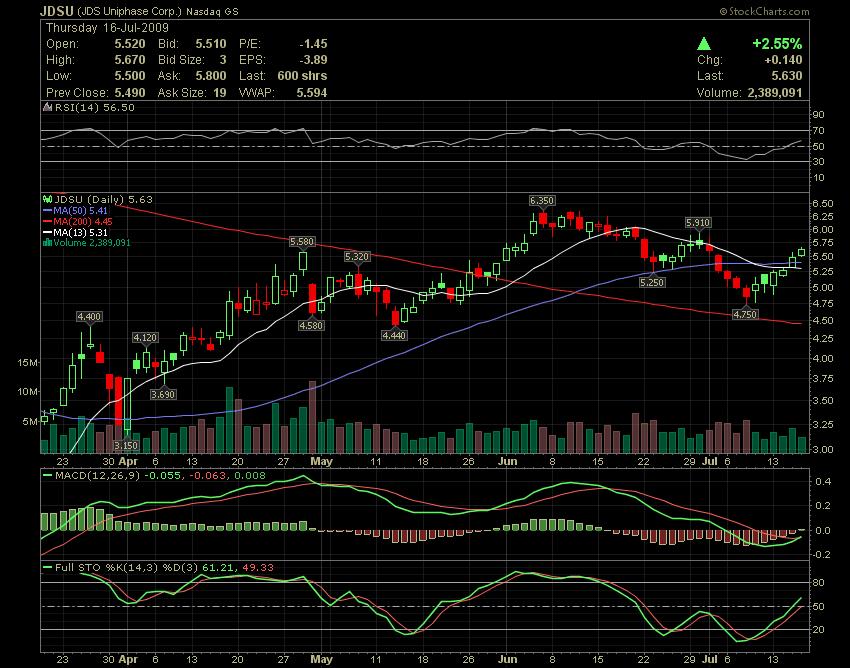The image size is (850, 668).
Task: Click the VWAP value 5.594
Action: (312, 93)
